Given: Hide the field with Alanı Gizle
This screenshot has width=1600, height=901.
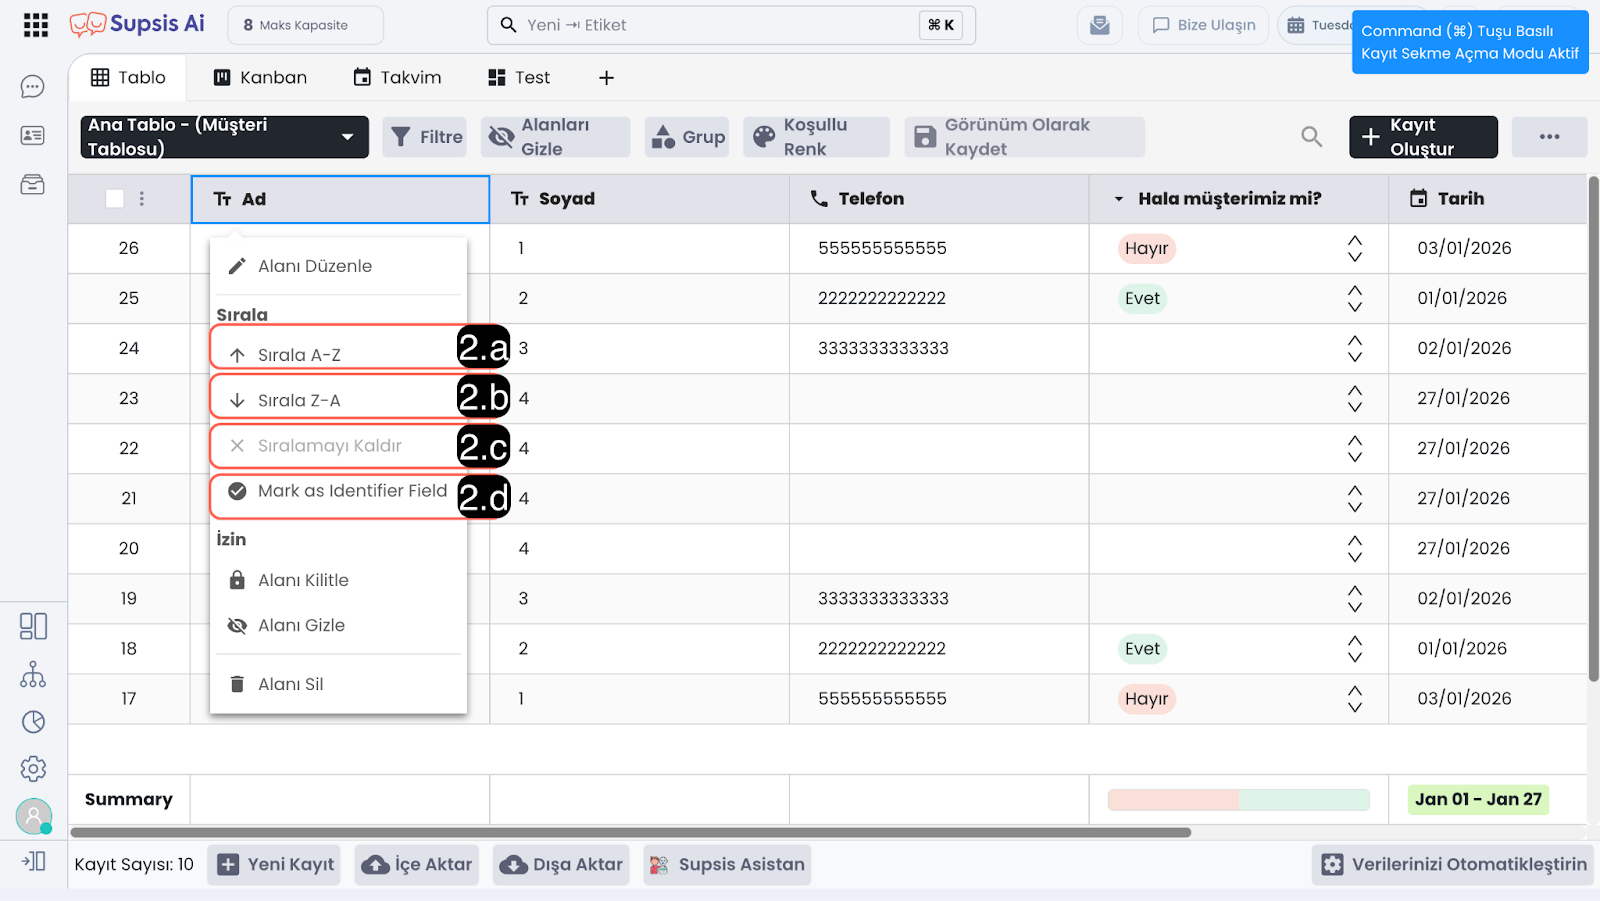Looking at the screenshot, I should click(x=301, y=625).
